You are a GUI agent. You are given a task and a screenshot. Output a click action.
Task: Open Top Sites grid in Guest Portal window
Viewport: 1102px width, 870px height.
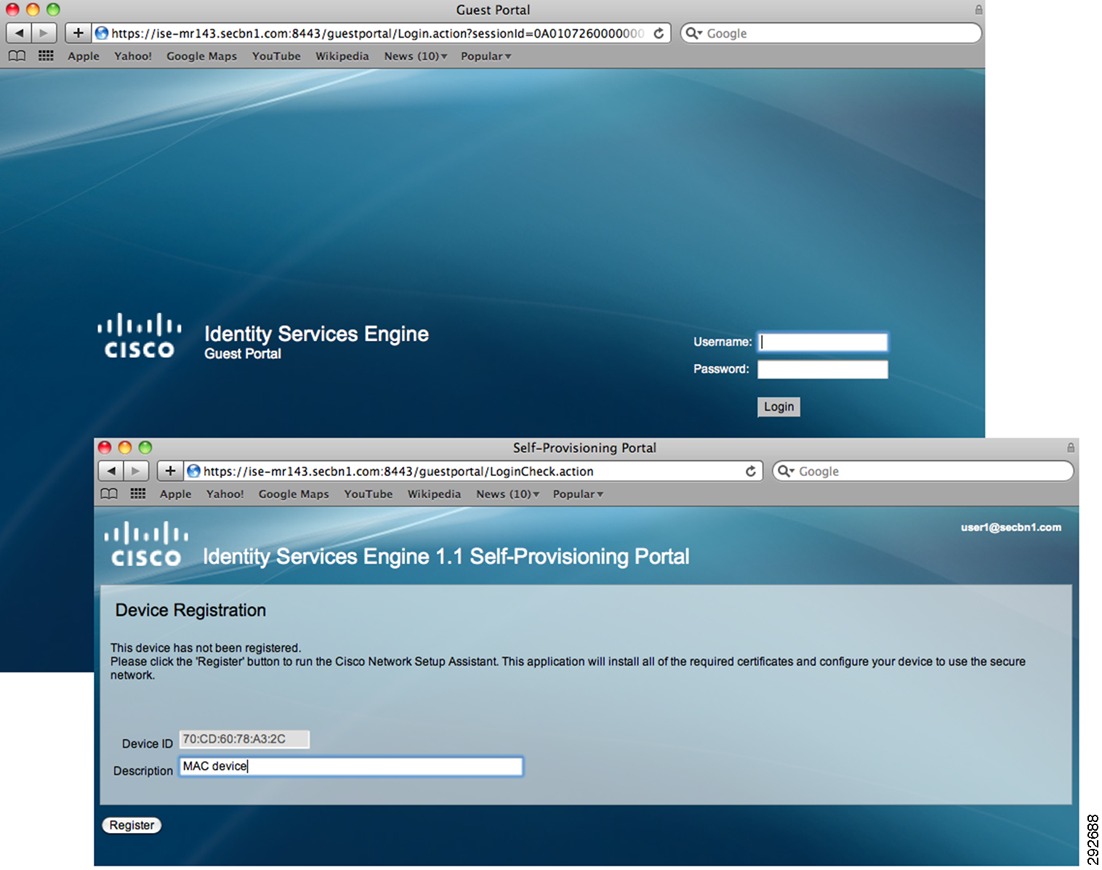[x=46, y=56]
